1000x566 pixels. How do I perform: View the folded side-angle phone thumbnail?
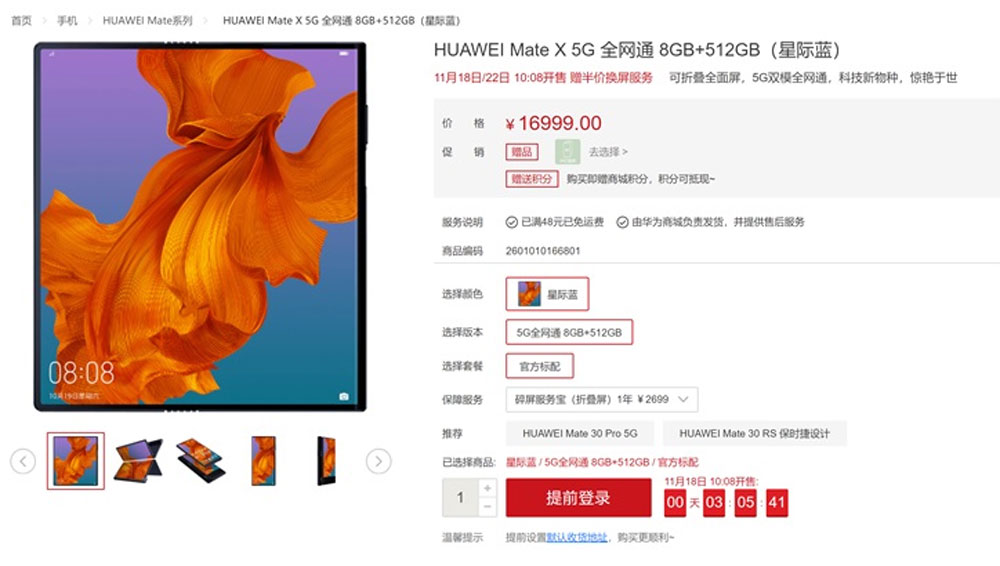[326, 461]
